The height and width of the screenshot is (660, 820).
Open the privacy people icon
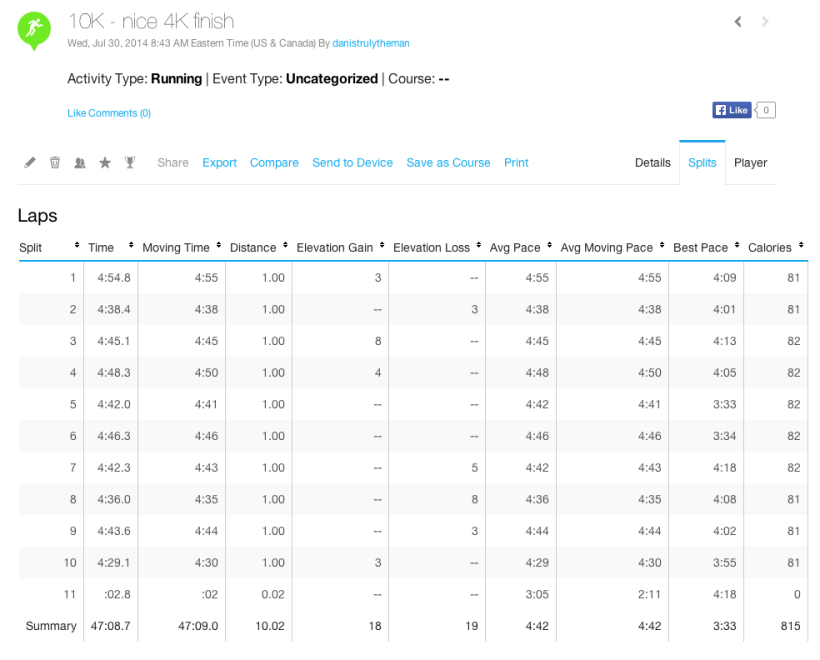79,162
